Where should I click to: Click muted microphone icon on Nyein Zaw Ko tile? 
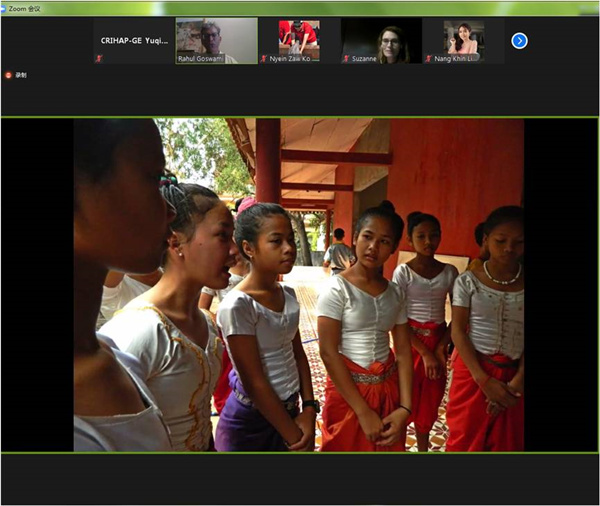pyautogui.click(x=264, y=59)
